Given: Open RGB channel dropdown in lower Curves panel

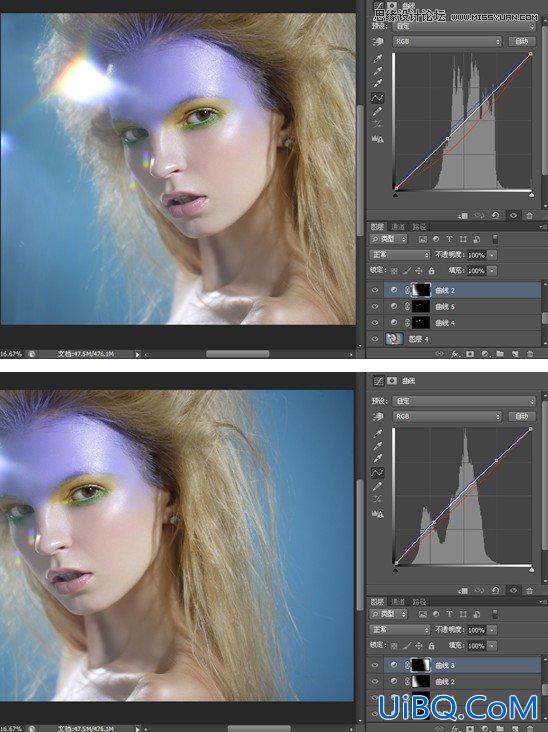Looking at the screenshot, I should (447, 416).
